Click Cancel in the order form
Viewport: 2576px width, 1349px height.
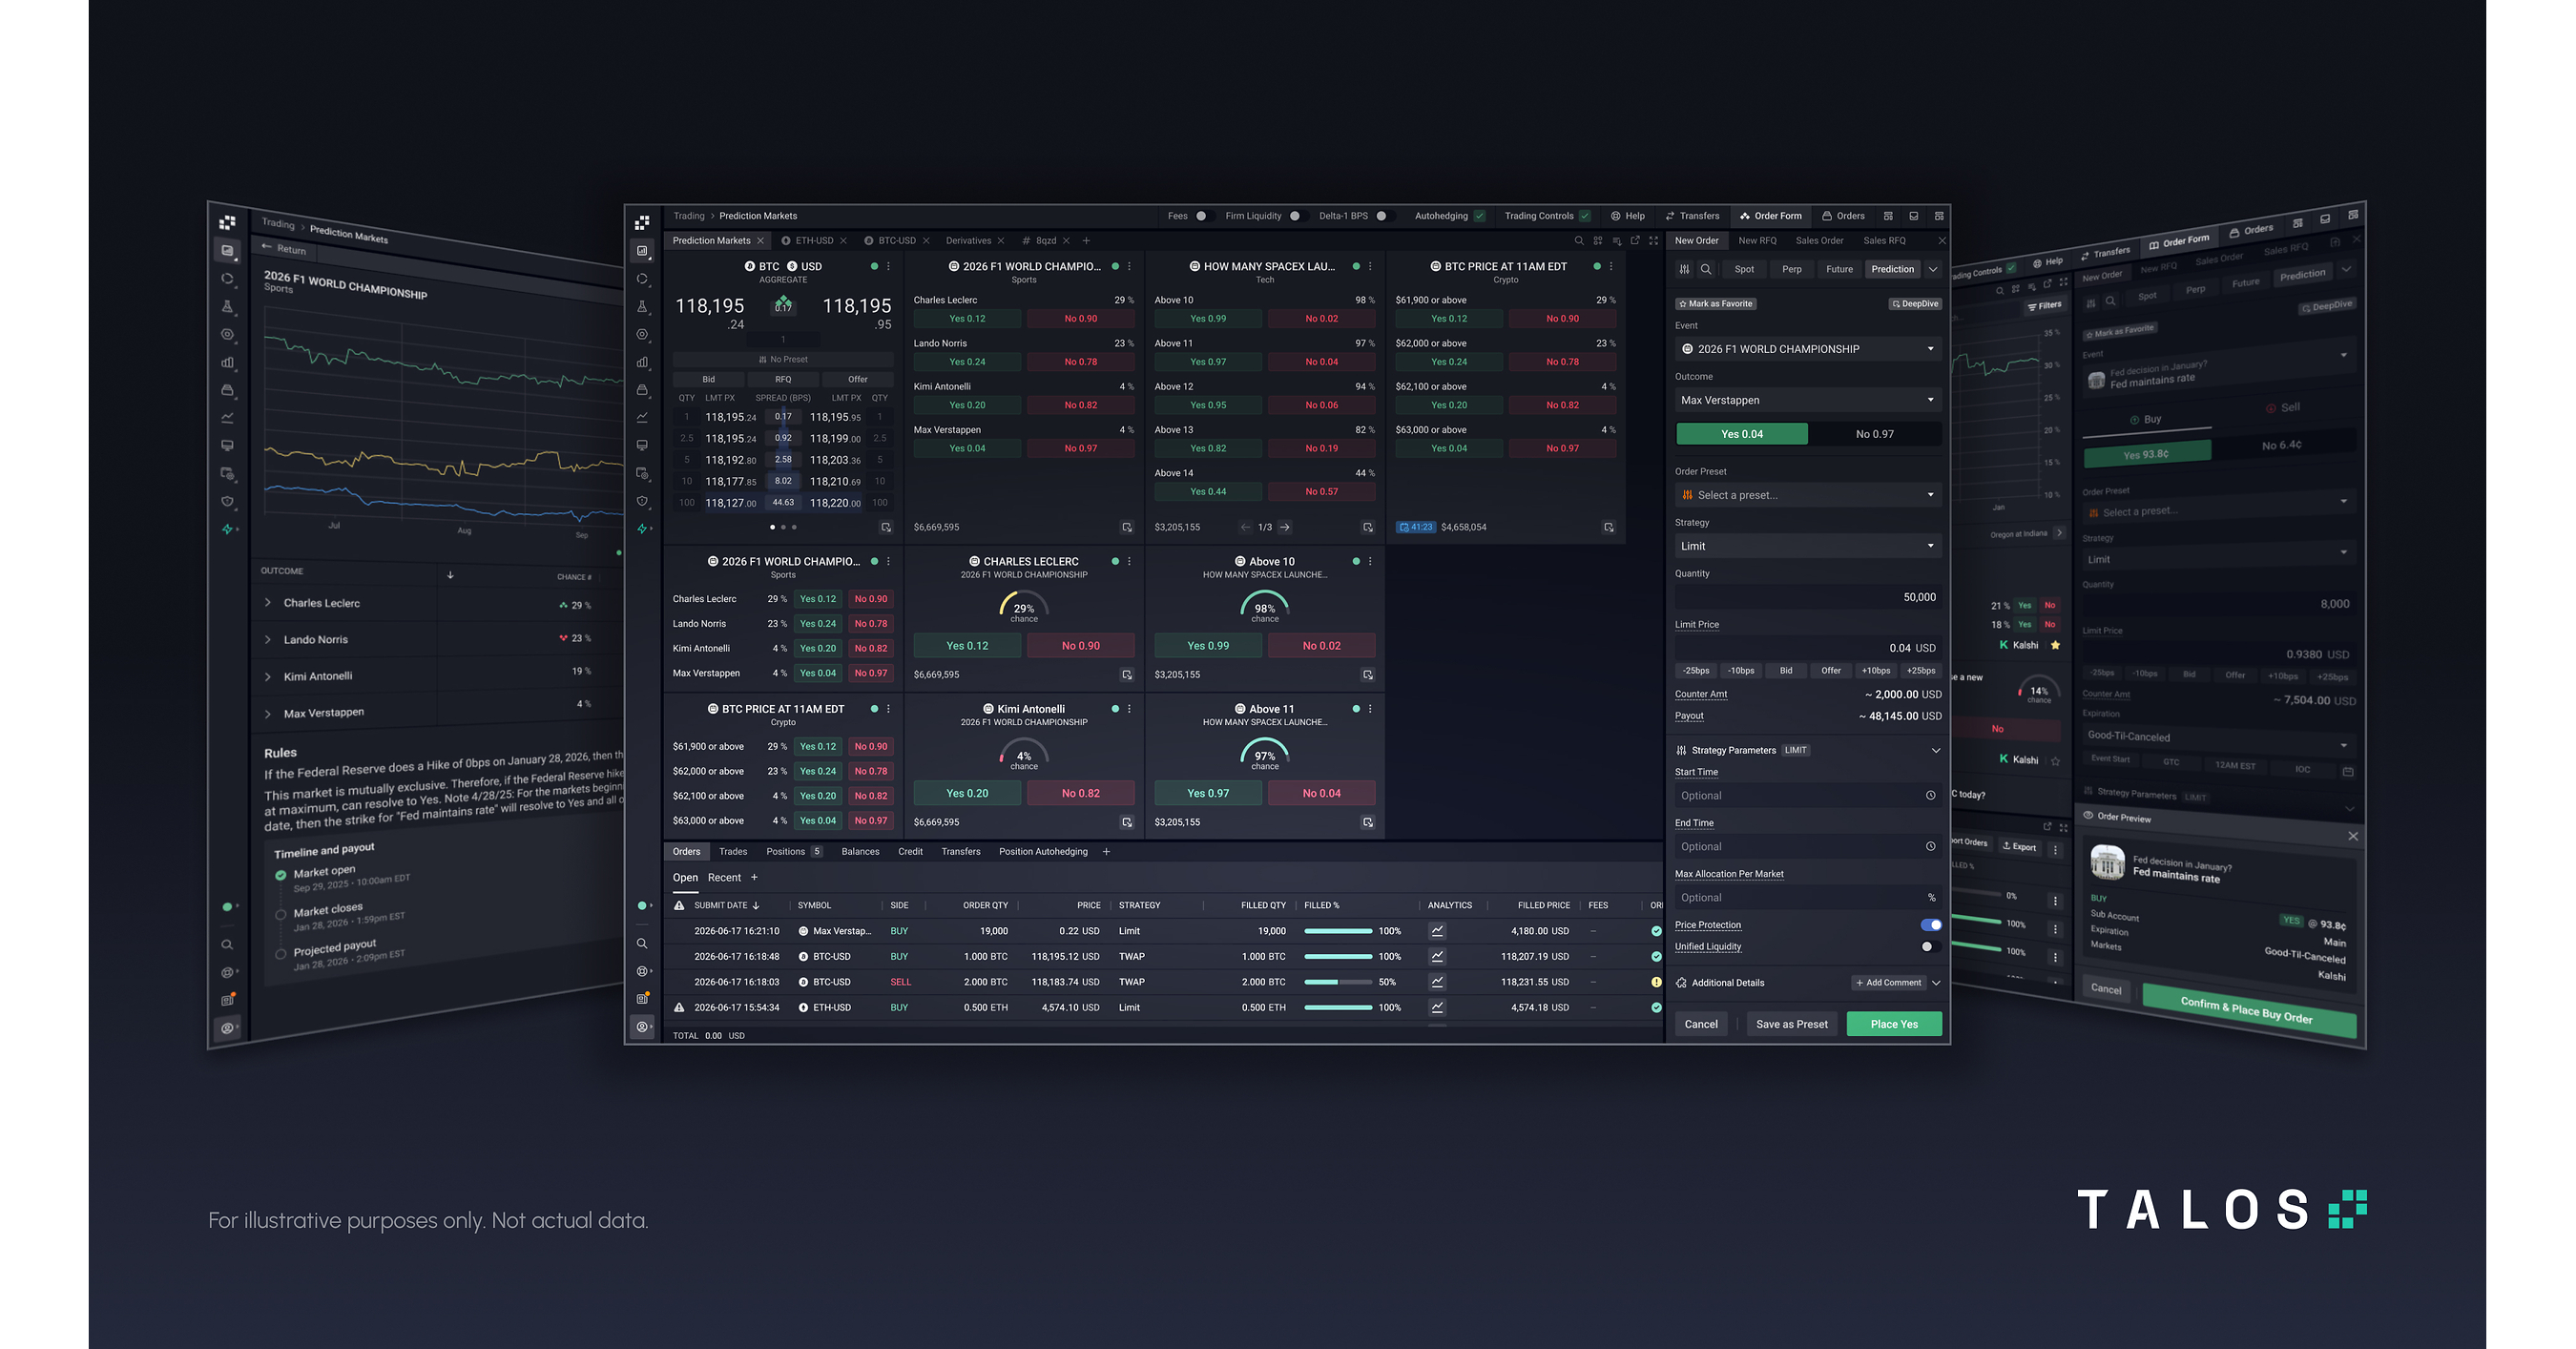[1701, 1024]
